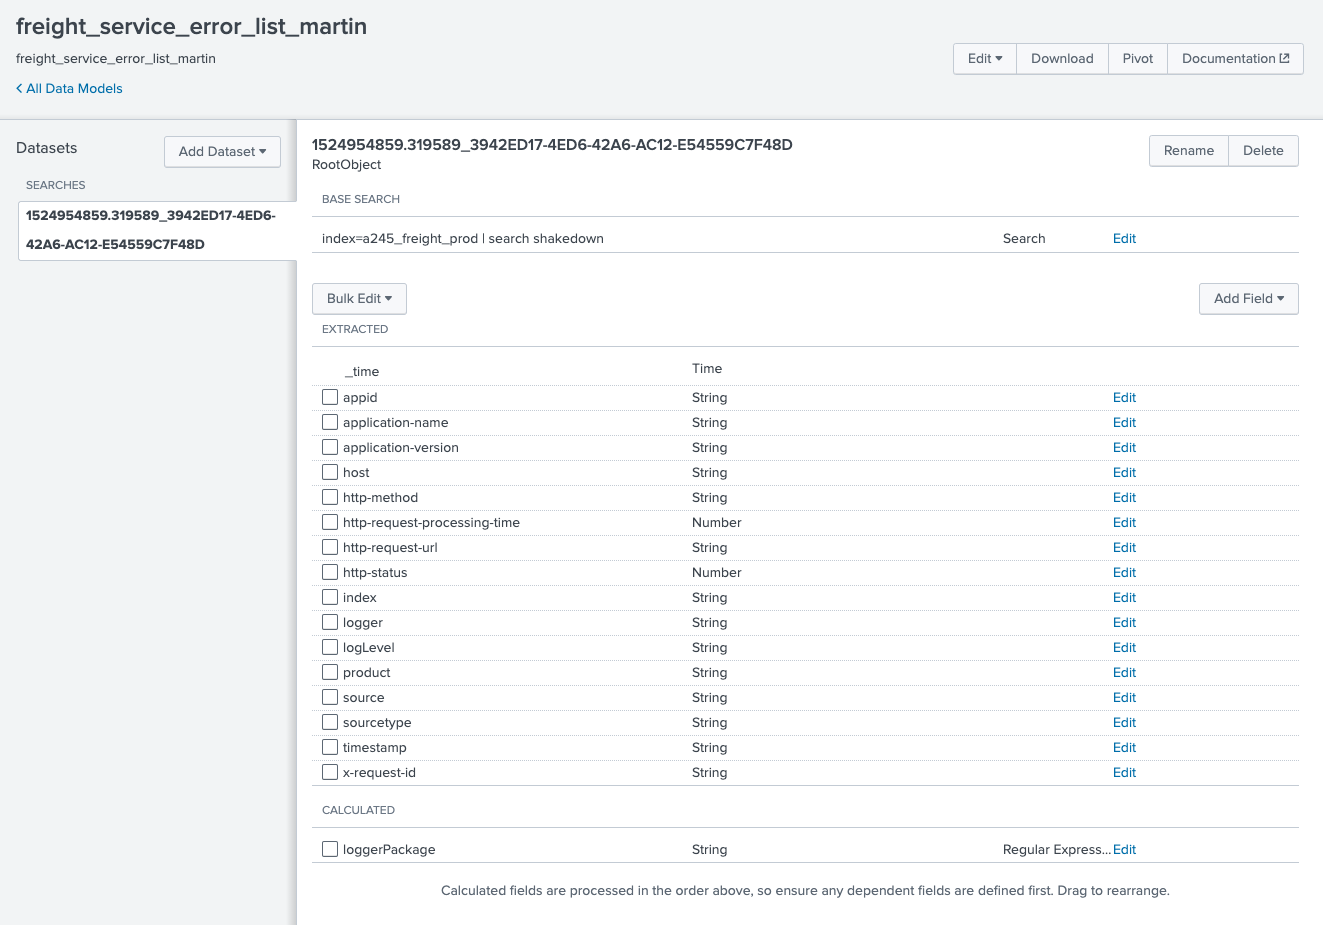Go back to All Data Models
This screenshot has height=925, width=1323.
coord(69,89)
